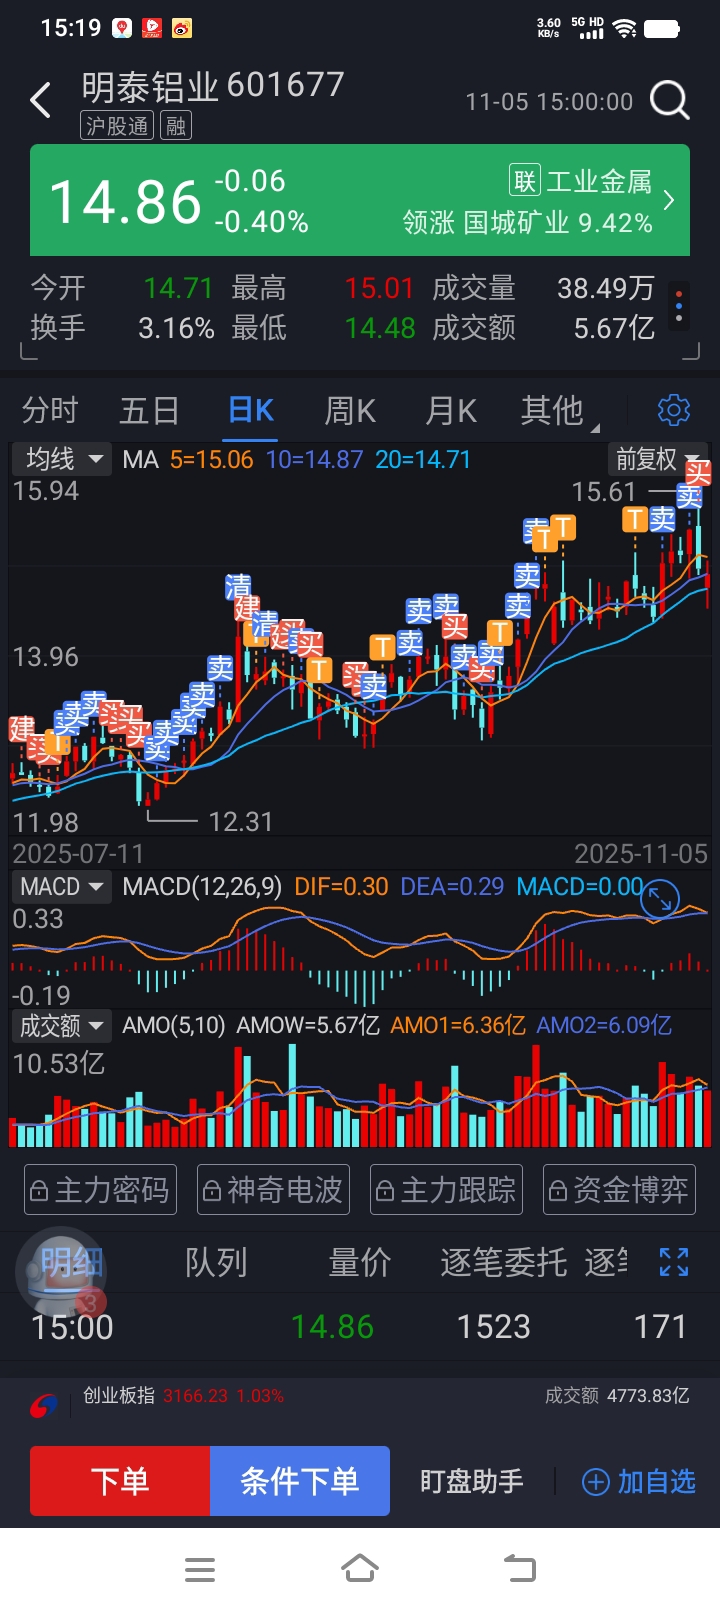Image resolution: width=720 pixels, height=1612 pixels.
Task: Tap the blue 条件下单 button
Action: point(300,1481)
